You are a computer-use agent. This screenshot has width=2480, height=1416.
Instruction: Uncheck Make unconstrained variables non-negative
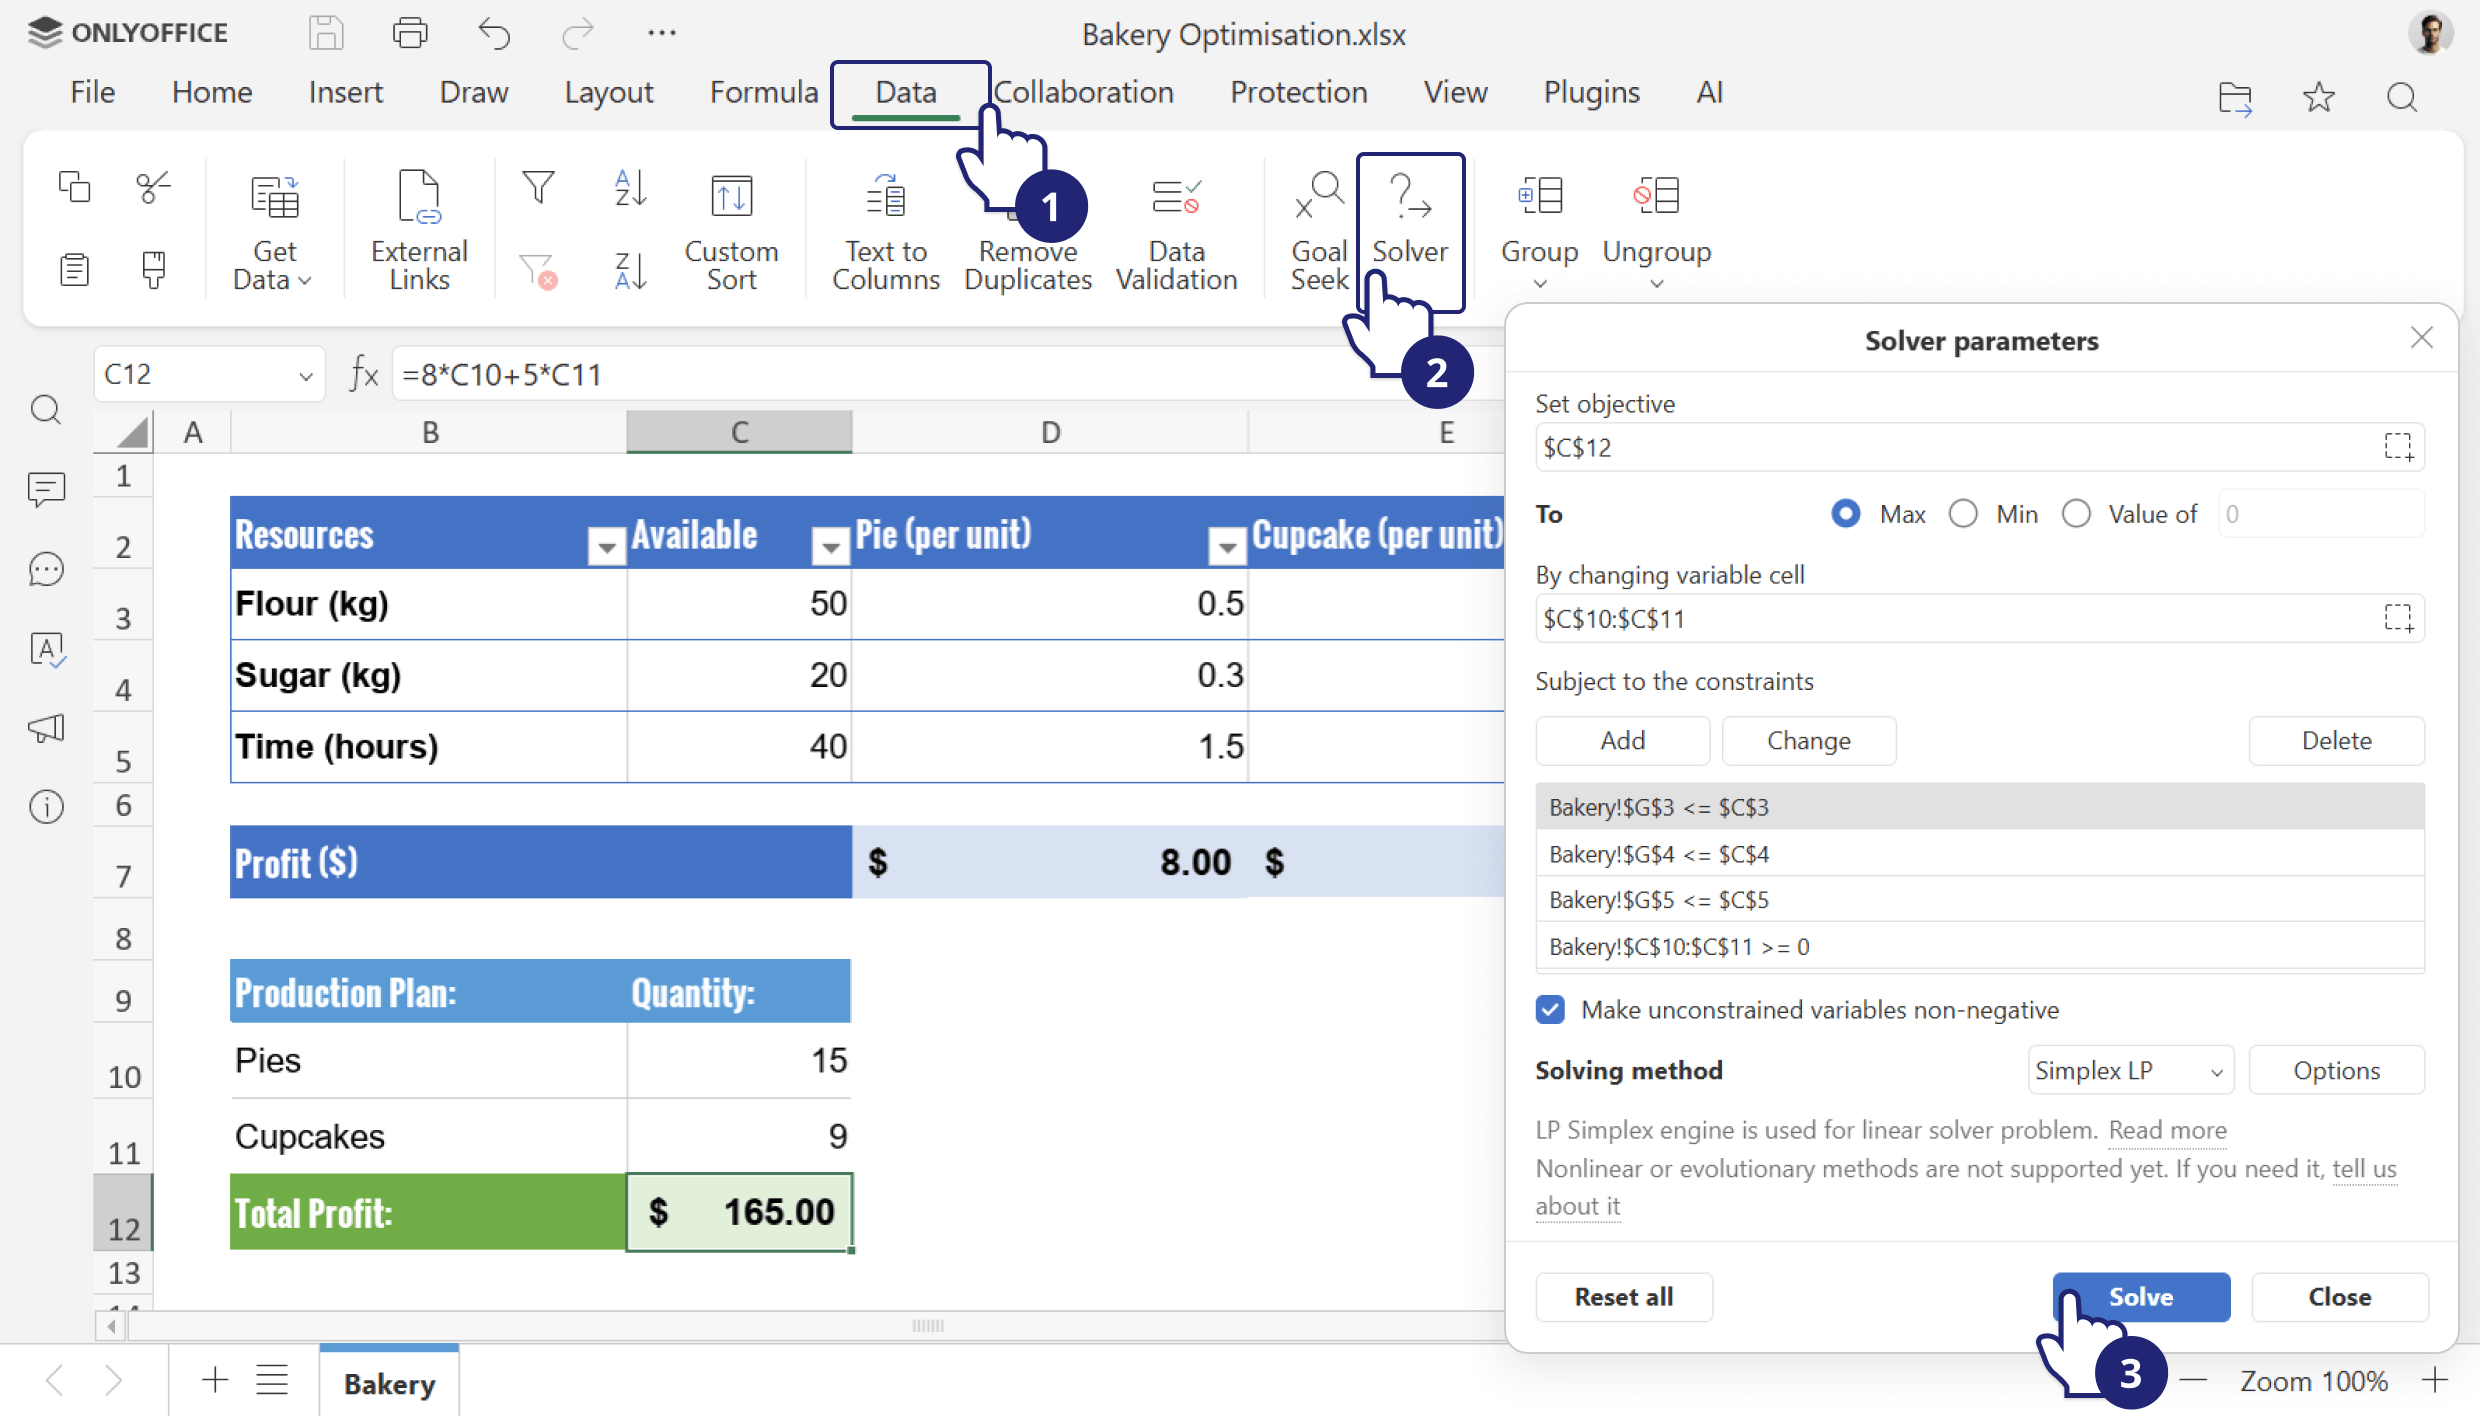pos(1550,1010)
